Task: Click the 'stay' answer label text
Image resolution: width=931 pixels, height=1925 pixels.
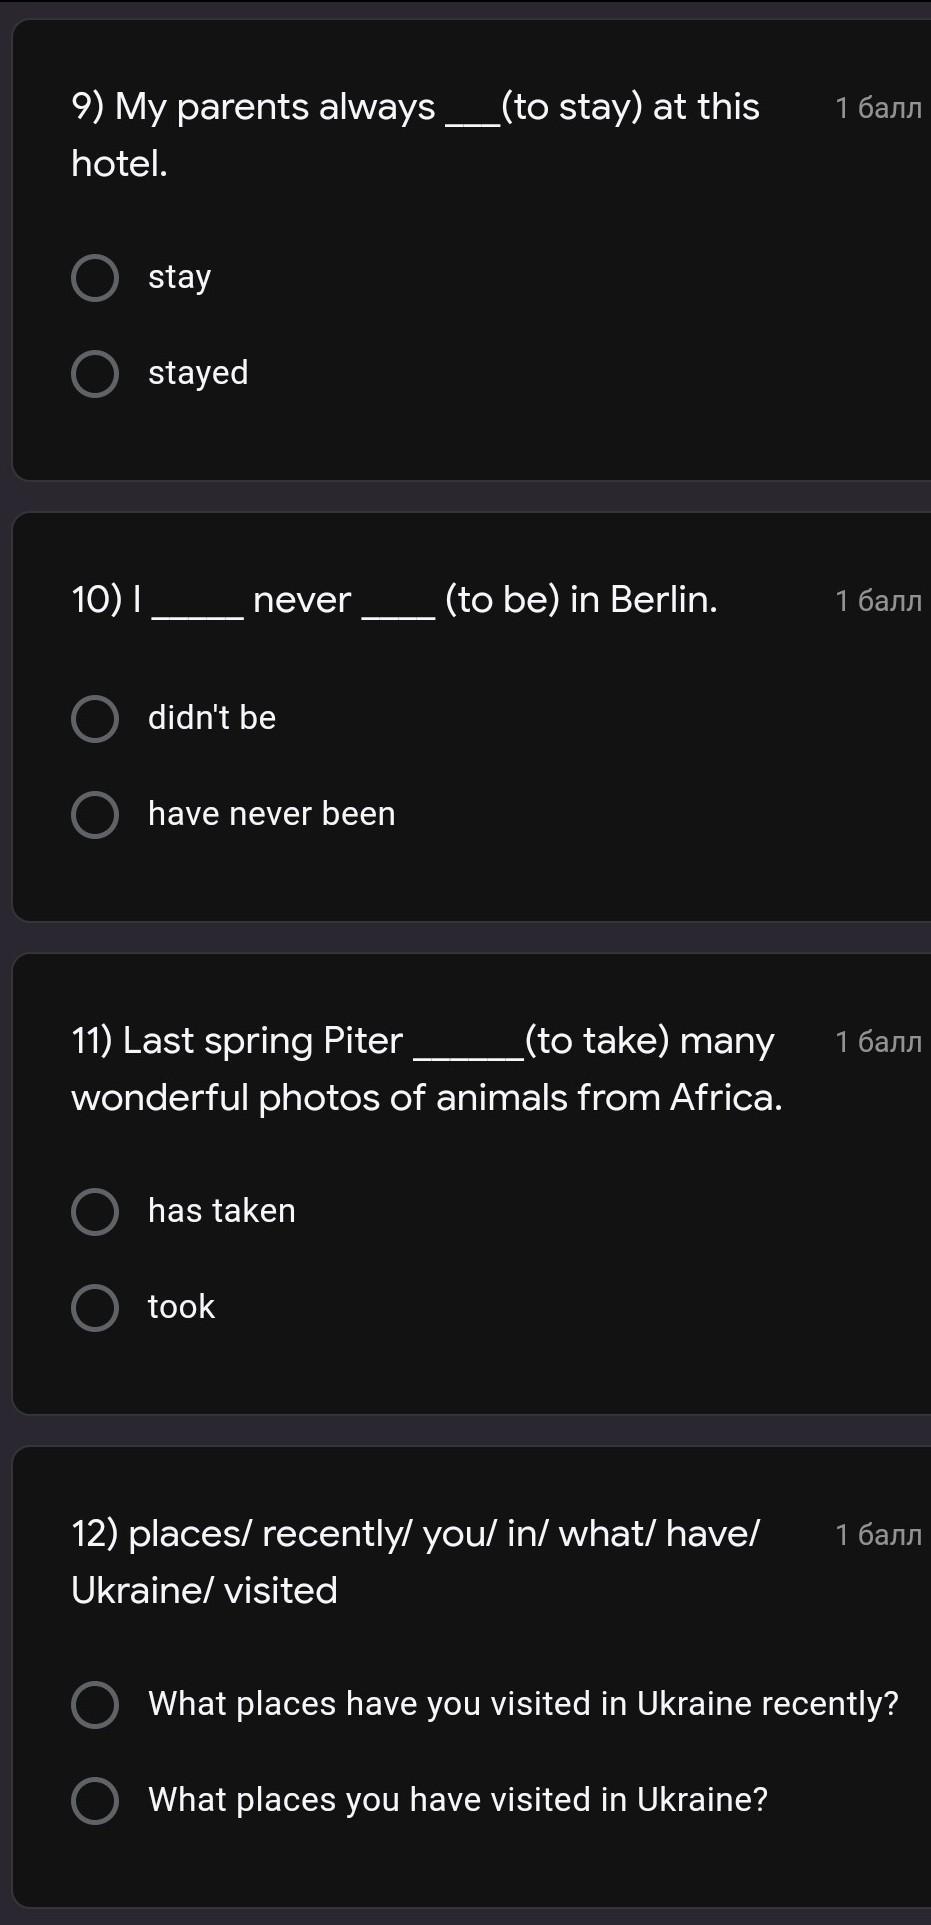Action: pyautogui.click(x=180, y=277)
